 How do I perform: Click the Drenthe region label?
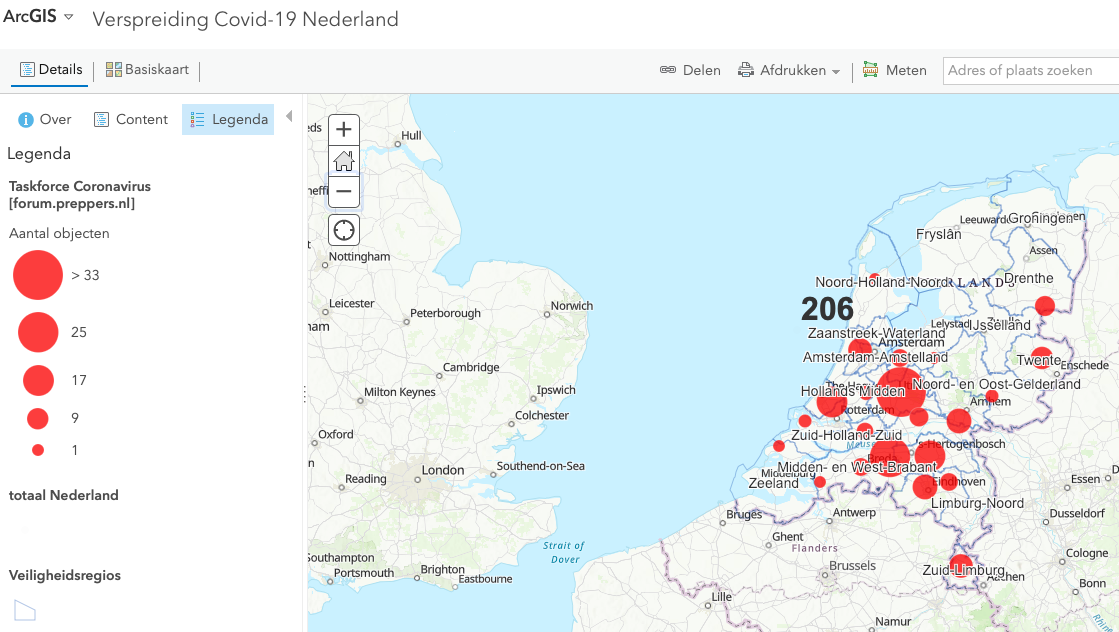(1028, 278)
